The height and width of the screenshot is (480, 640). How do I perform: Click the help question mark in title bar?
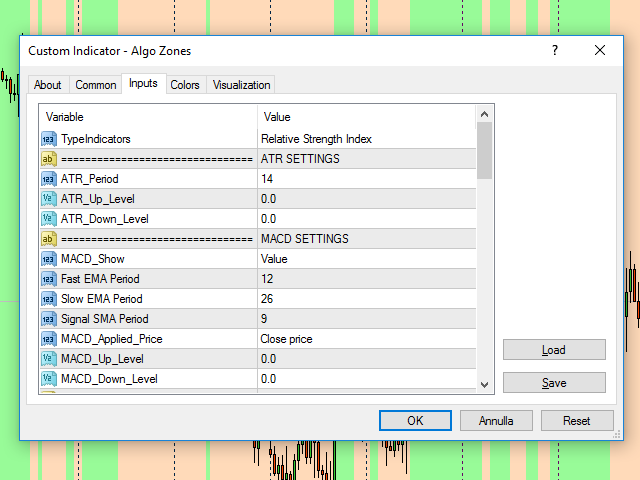click(x=555, y=51)
